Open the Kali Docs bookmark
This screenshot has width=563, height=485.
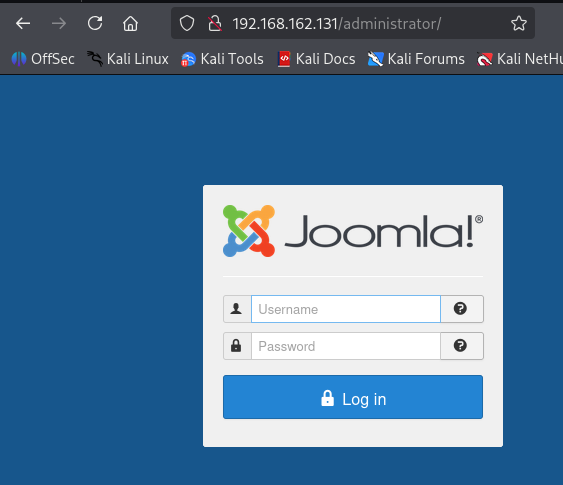click(x=316, y=59)
